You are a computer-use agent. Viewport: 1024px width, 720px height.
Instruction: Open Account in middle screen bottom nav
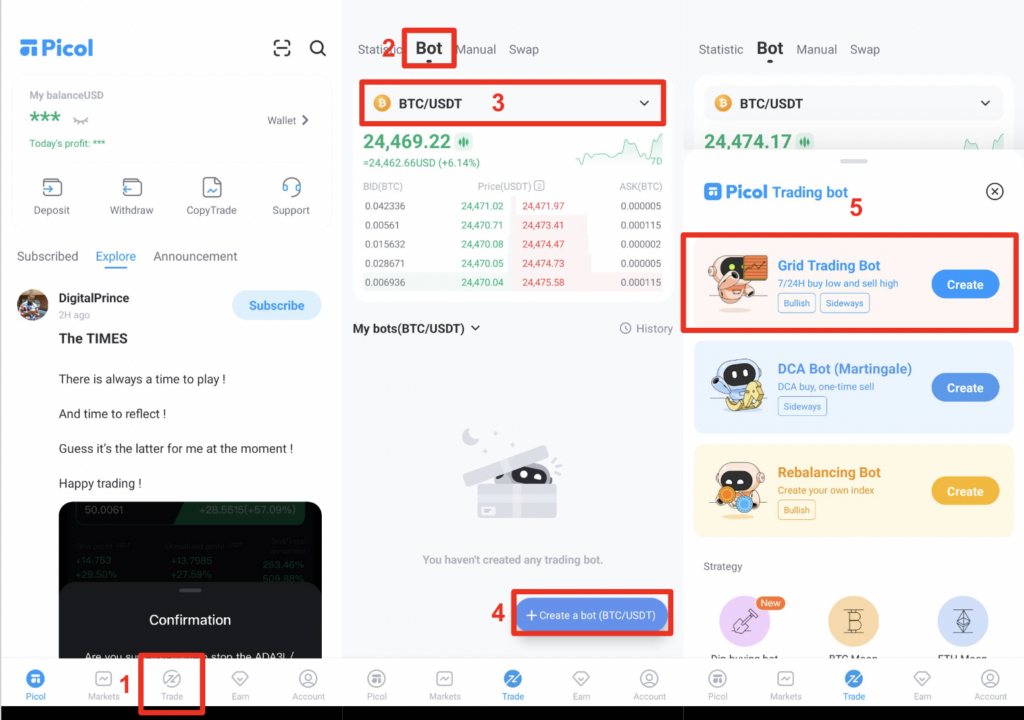point(649,685)
